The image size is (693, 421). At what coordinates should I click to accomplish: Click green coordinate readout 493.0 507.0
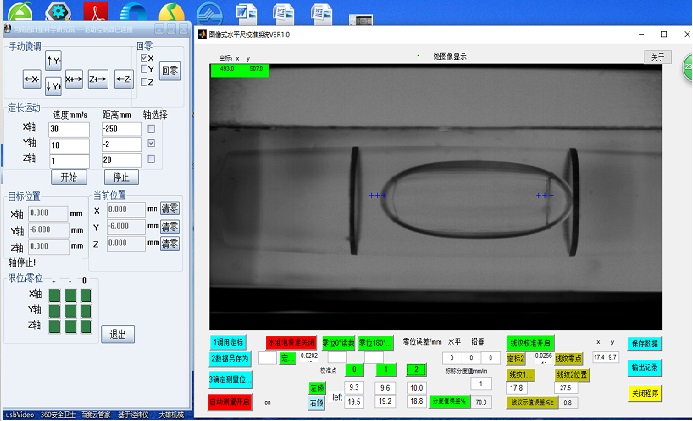(x=240, y=71)
